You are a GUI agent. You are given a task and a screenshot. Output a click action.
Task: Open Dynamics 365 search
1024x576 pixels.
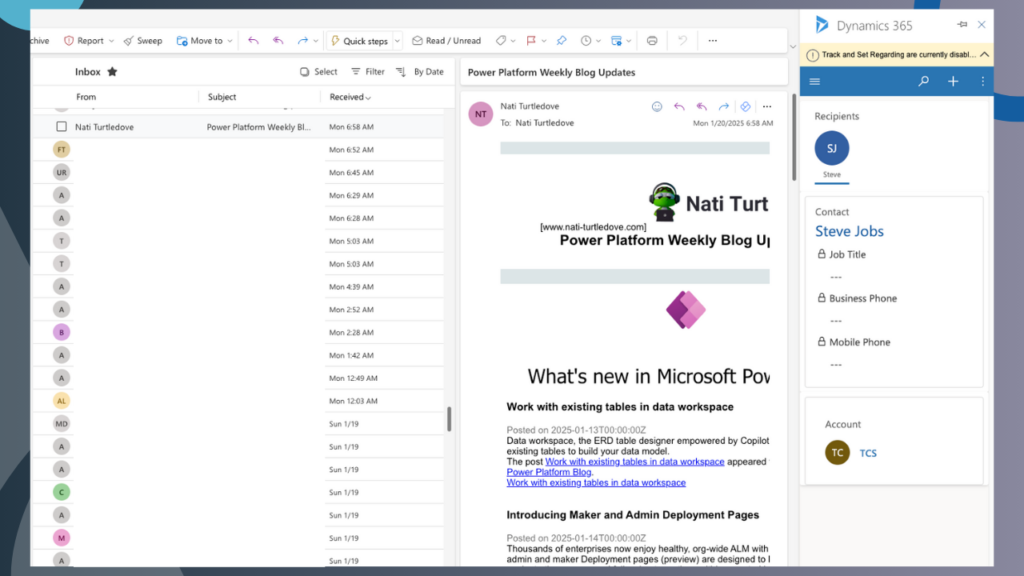point(921,81)
